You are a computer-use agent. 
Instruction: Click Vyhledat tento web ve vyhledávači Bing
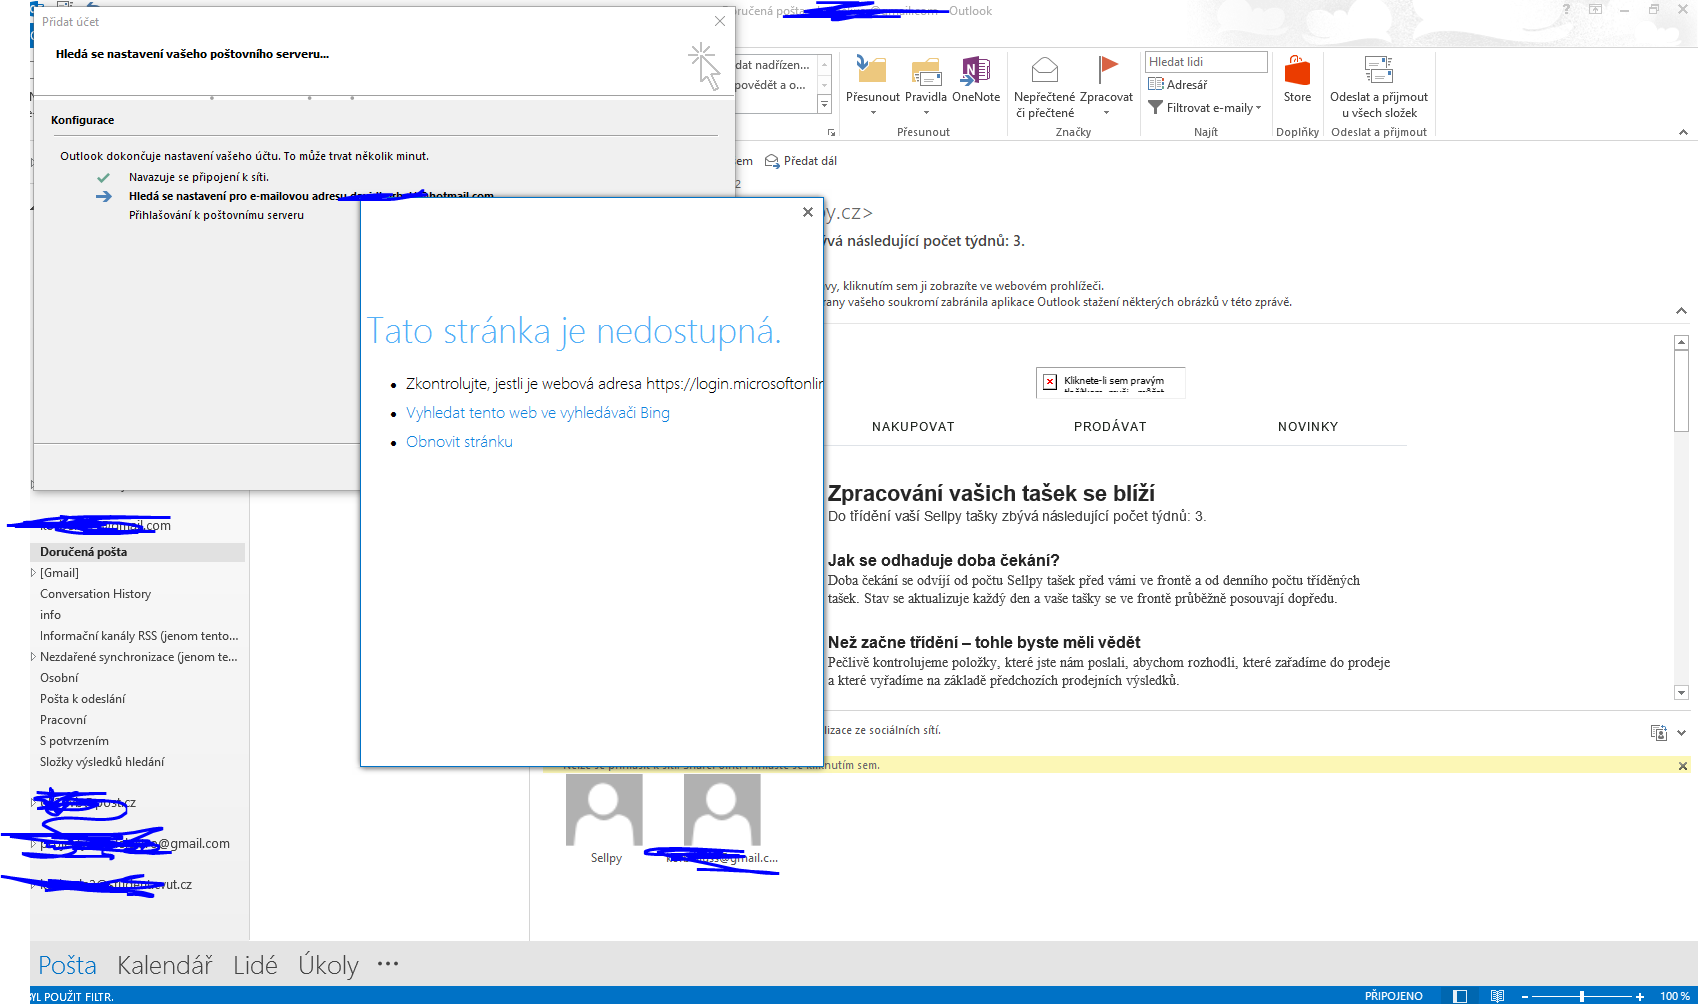click(x=538, y=413)
